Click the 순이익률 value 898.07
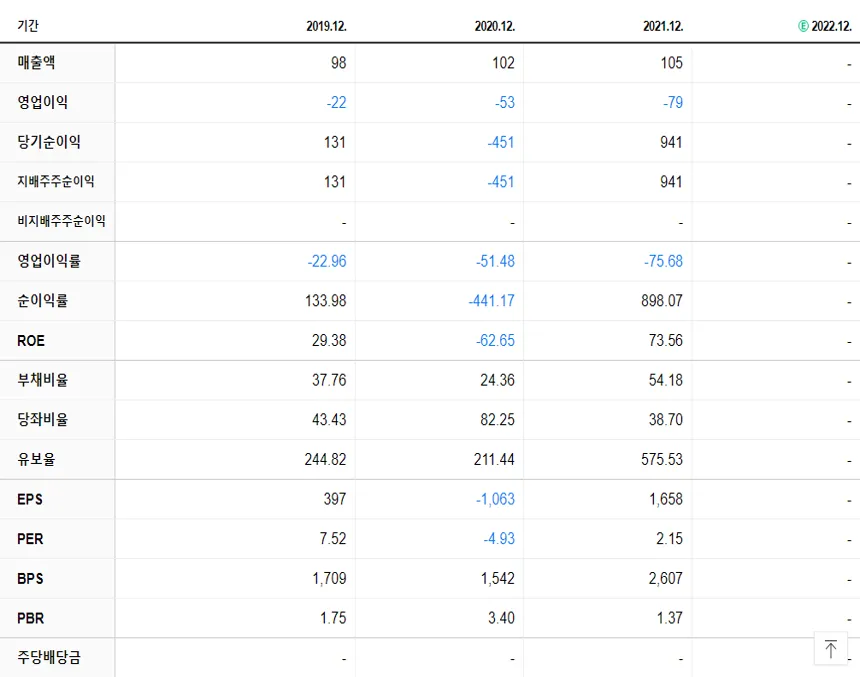This screenshot has width=860, height=677. point(662,301)
